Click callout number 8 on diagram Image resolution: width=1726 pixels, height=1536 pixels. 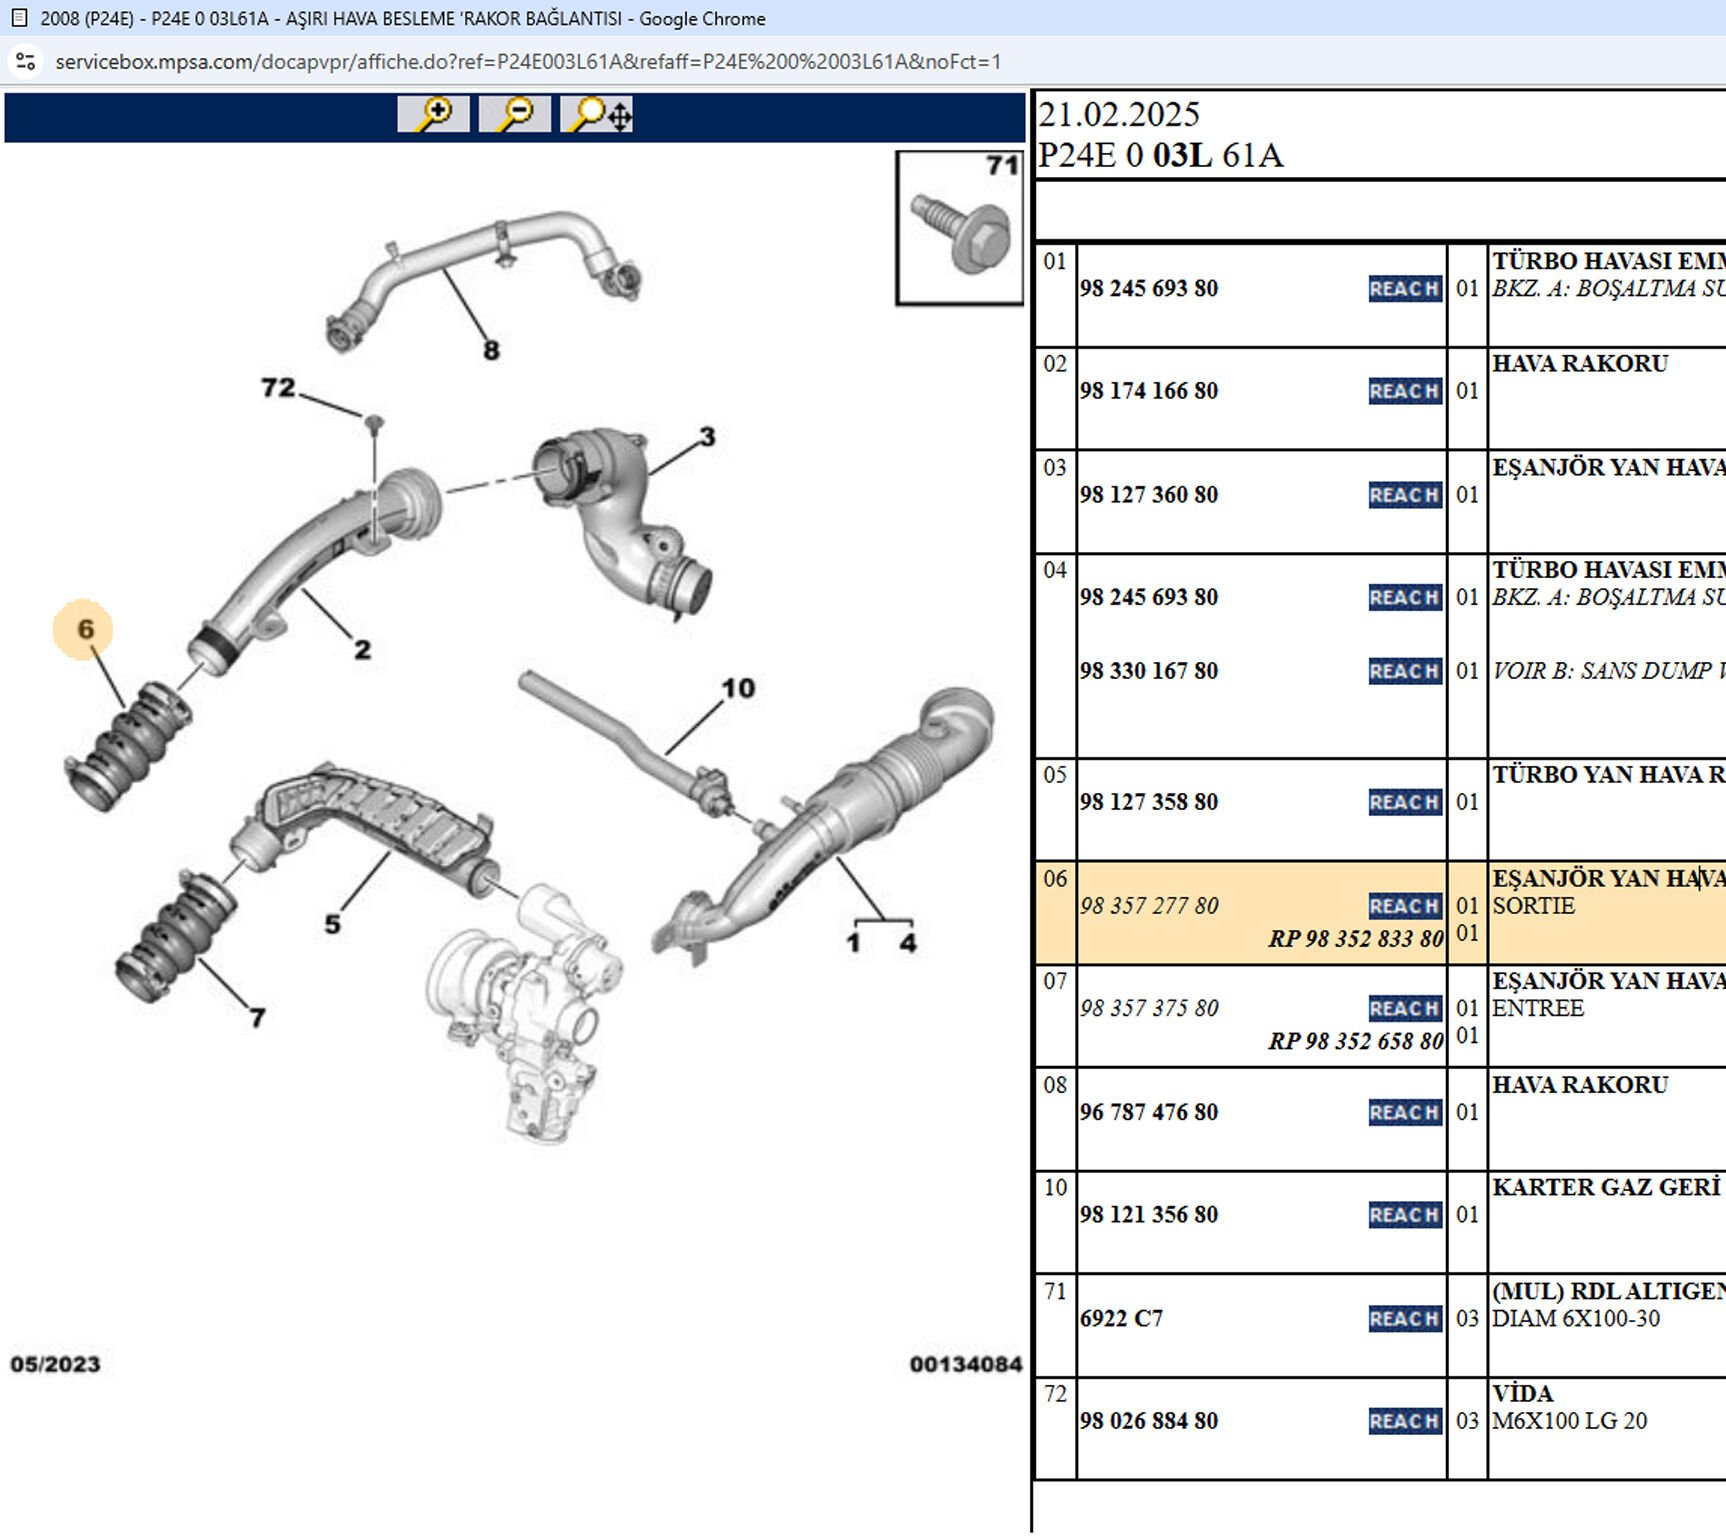click(491, 350)
